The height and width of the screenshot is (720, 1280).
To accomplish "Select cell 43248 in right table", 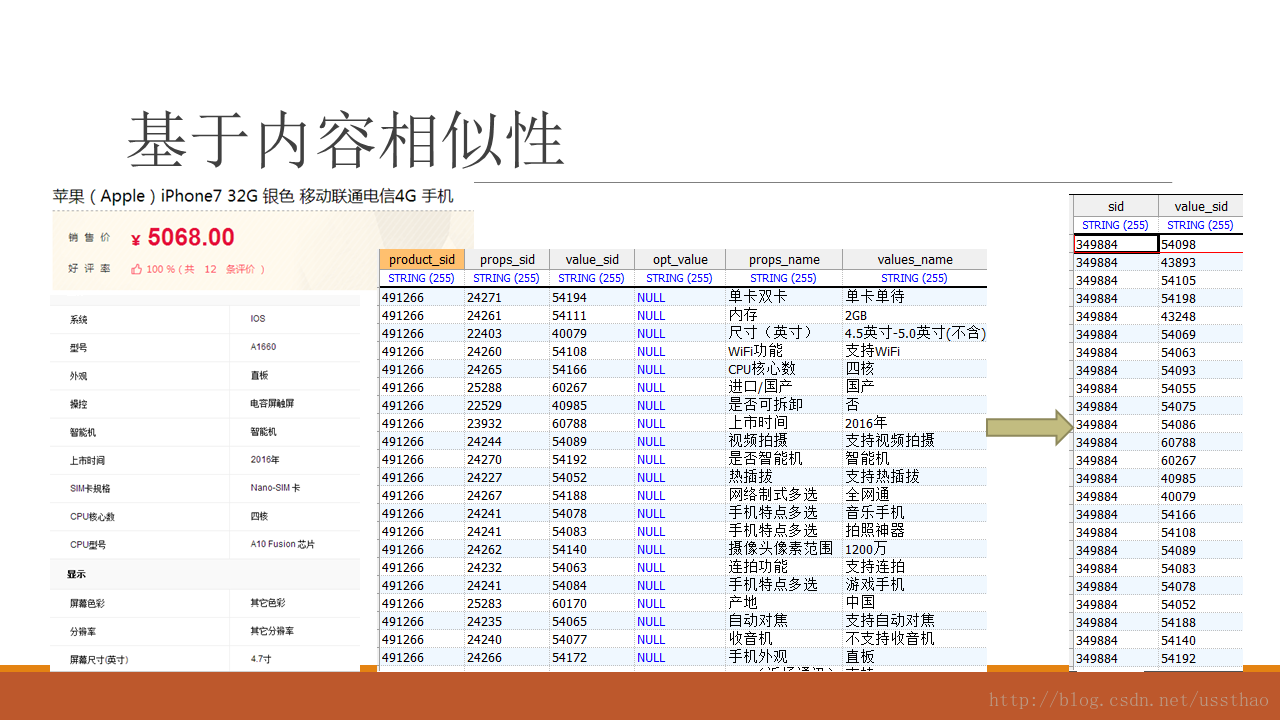I will tap(1201, 316).
